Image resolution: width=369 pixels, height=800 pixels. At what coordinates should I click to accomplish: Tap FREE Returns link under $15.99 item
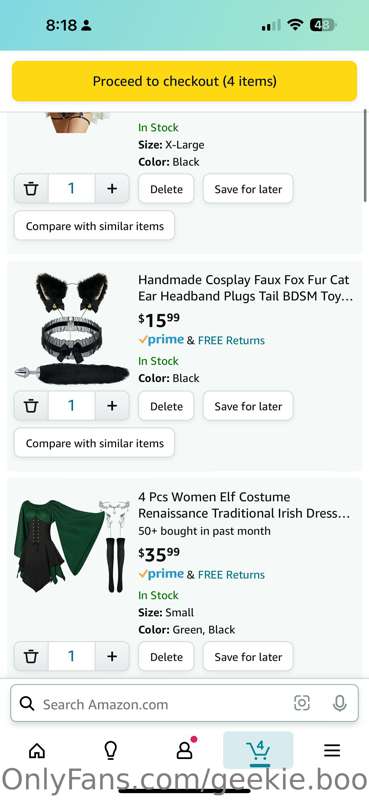231,340
